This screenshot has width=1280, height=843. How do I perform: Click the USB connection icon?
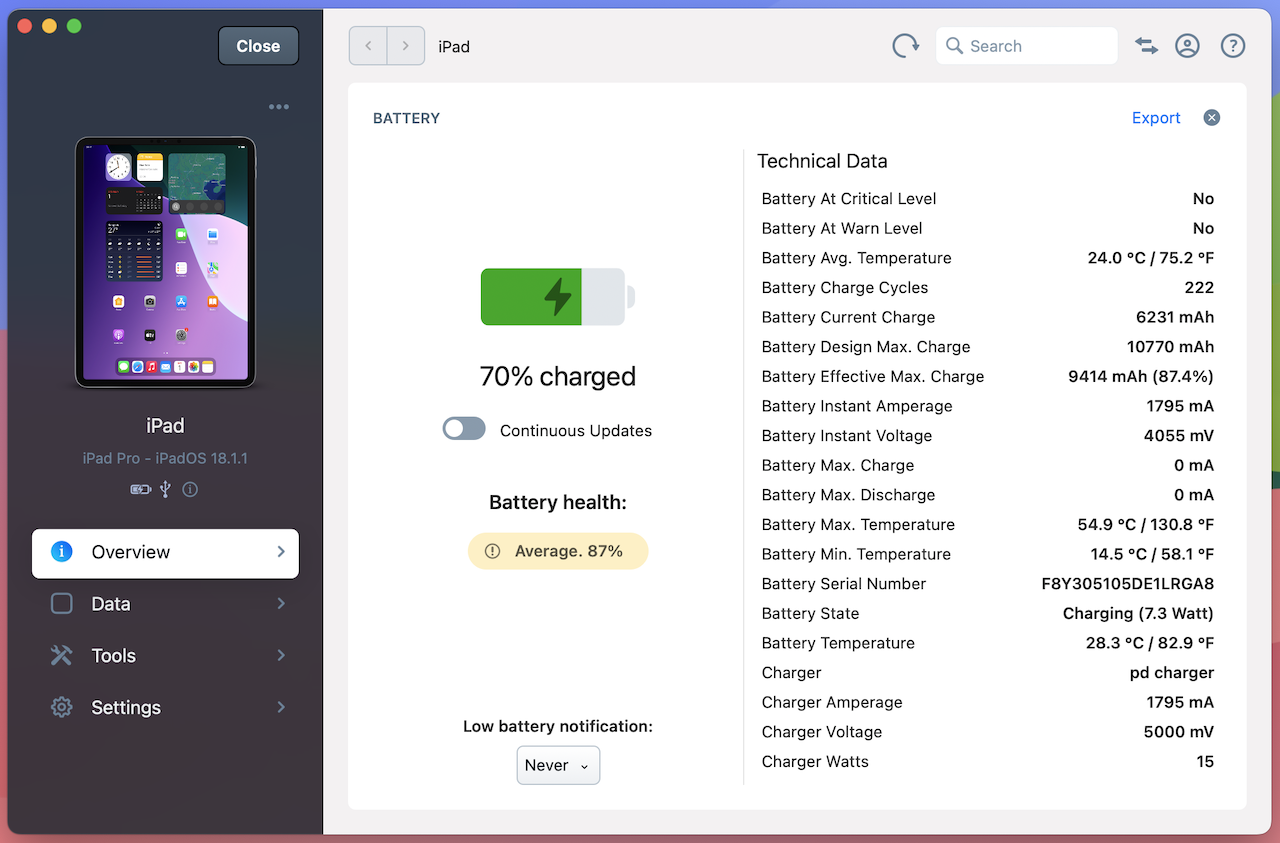click(x=165, y=490)
